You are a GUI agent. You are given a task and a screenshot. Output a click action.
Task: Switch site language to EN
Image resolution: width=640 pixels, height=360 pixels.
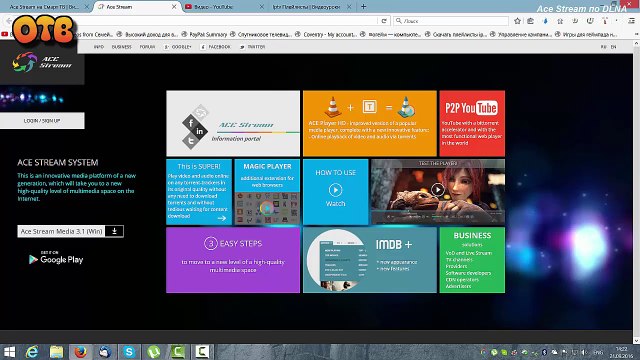click(613, 47)
